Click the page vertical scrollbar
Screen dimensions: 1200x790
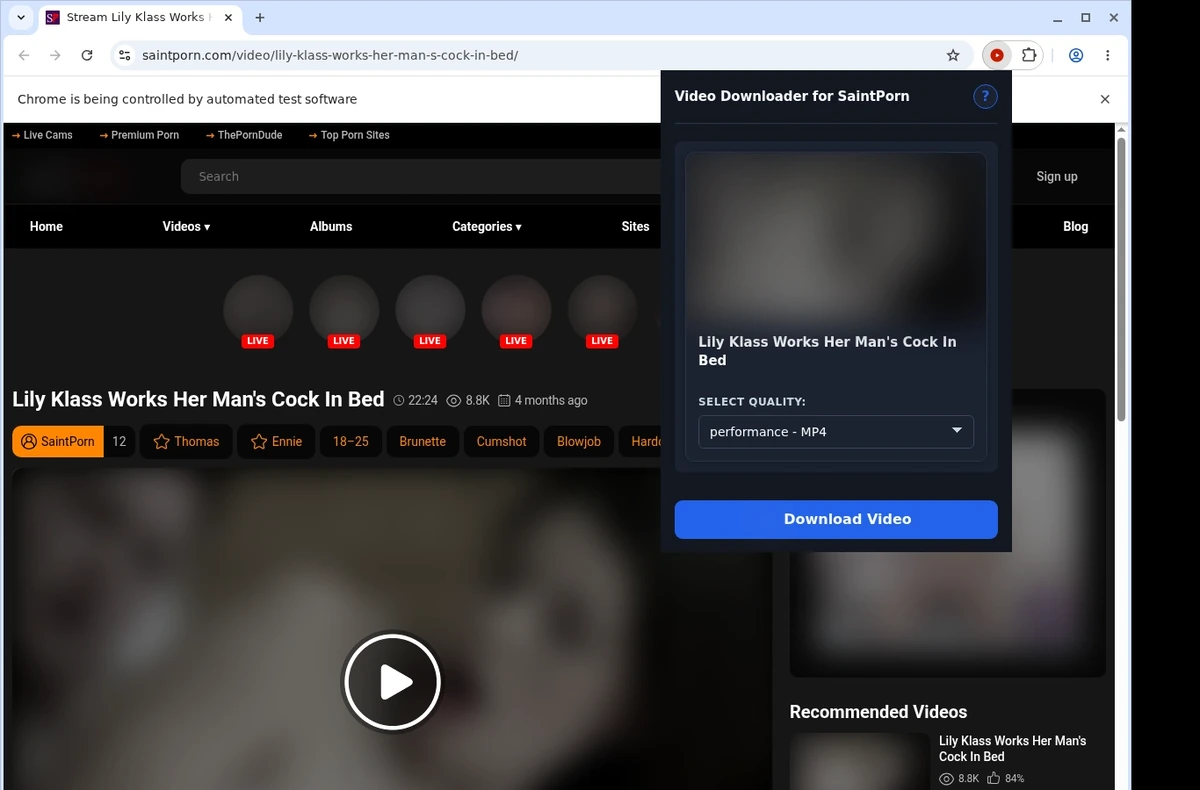coord(1121,280)
